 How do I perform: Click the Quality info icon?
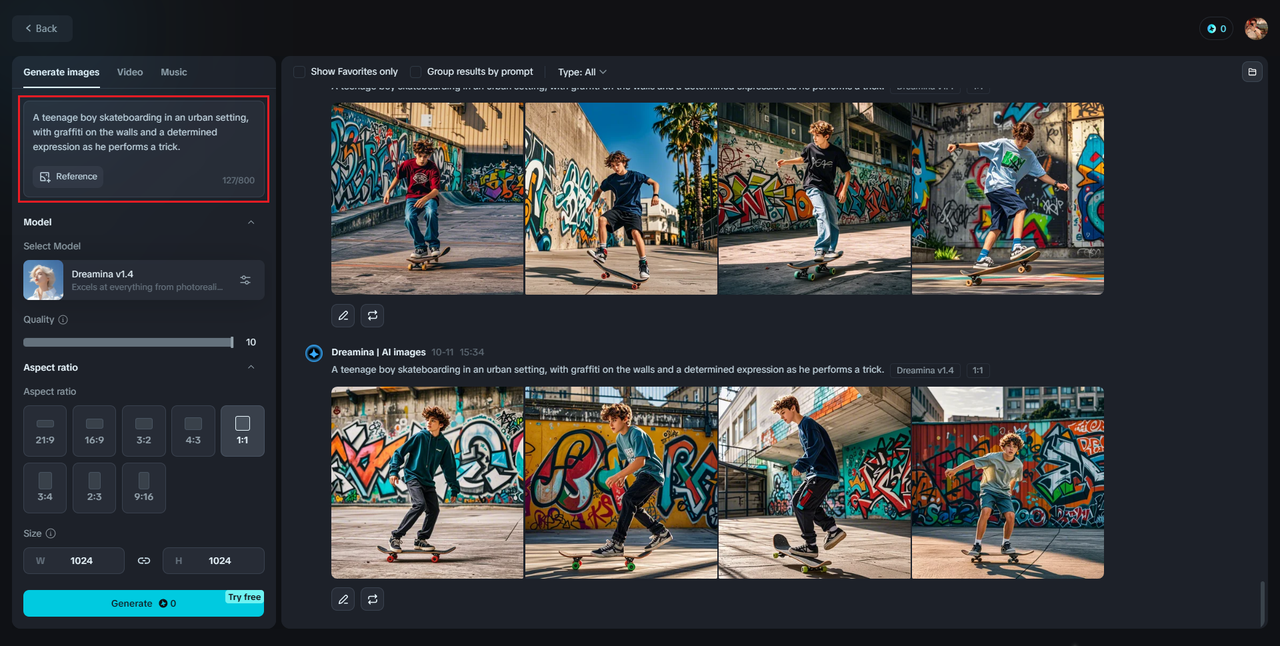[63, 320]
